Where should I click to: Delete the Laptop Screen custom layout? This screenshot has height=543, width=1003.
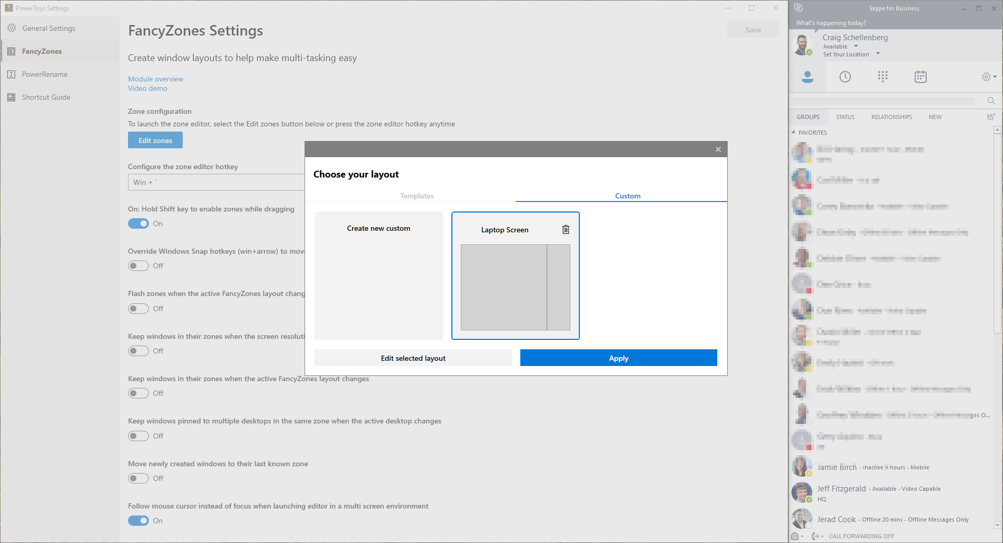tap(566, 230)
